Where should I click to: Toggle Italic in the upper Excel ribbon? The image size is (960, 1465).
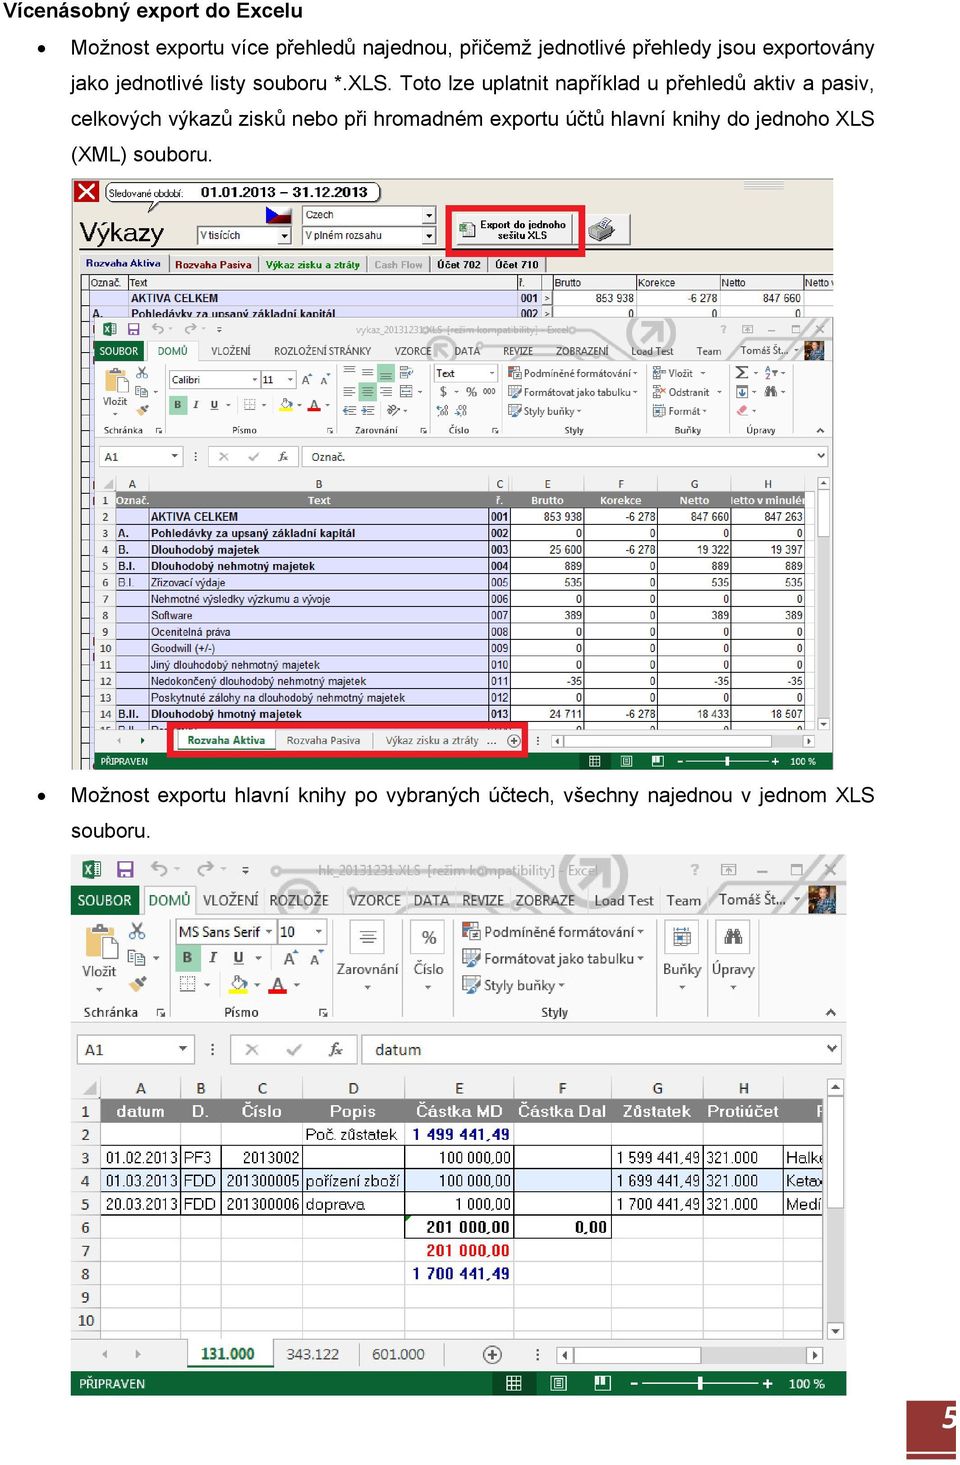[x=196, y=405]
